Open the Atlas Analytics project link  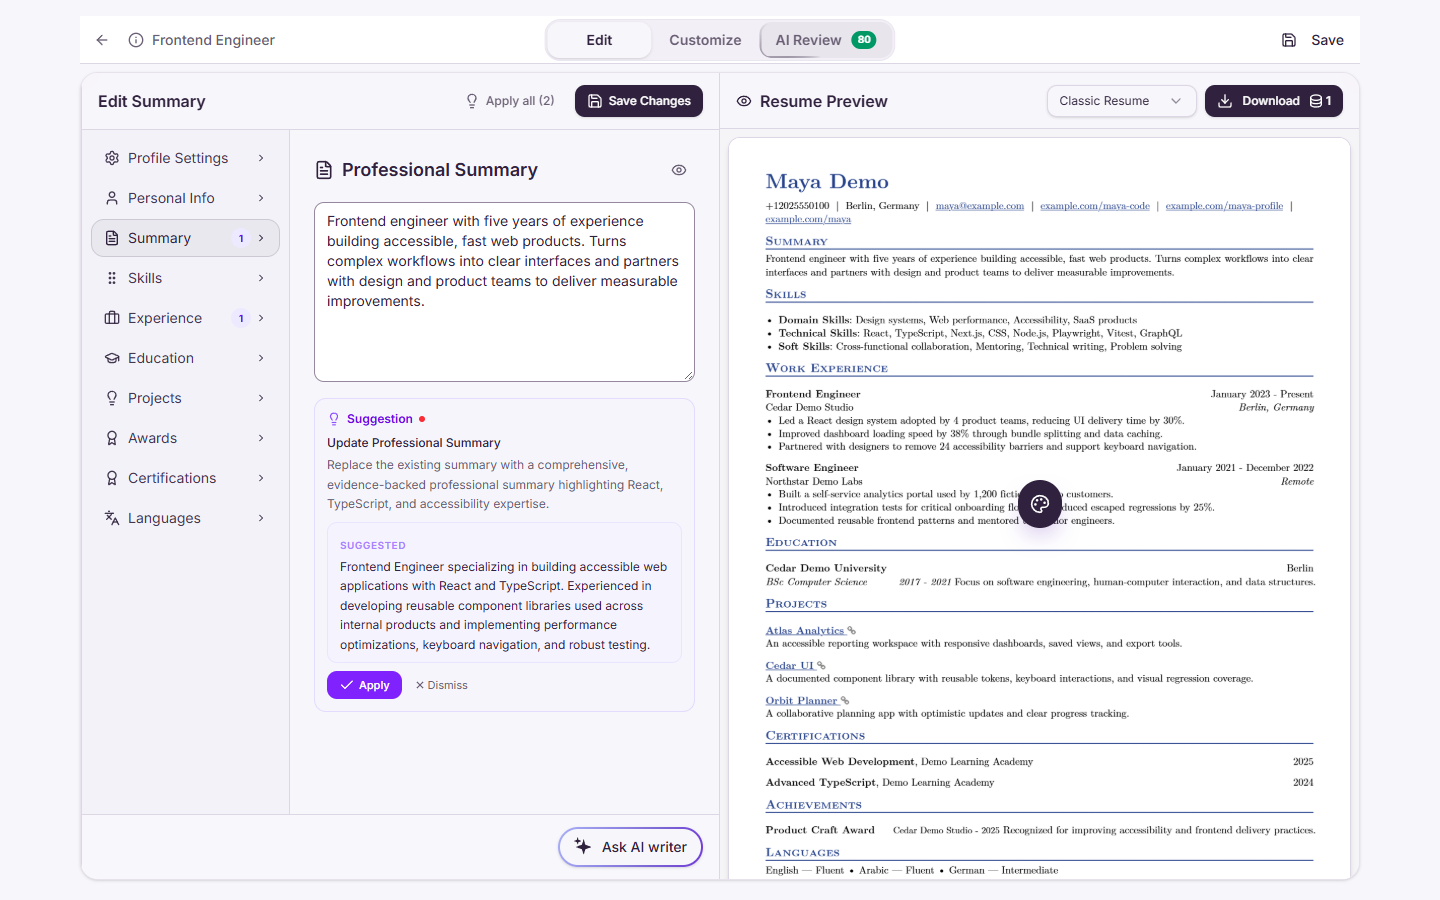(805, 631)
